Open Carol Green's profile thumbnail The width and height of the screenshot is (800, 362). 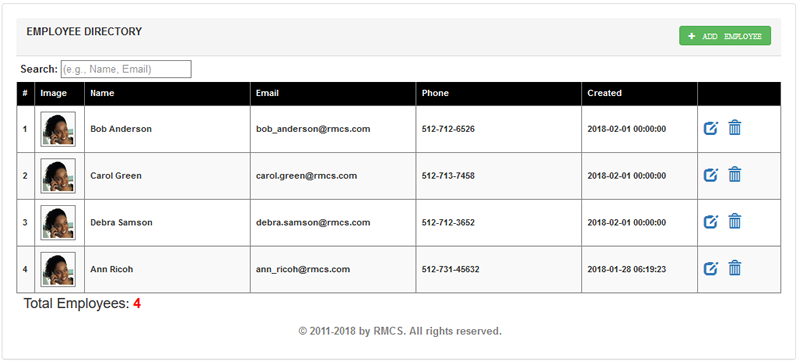click(x=58, y=176)
